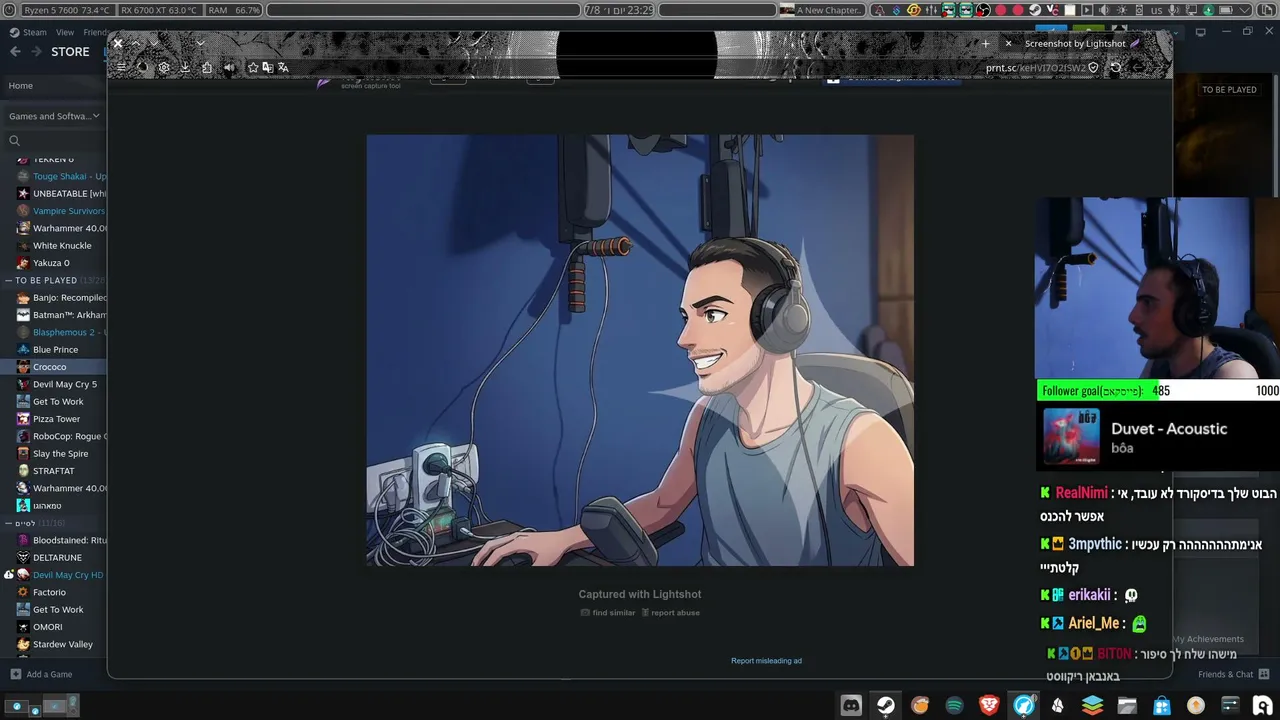Open the app store shopping bag icon

click(x=1161, y=705)
